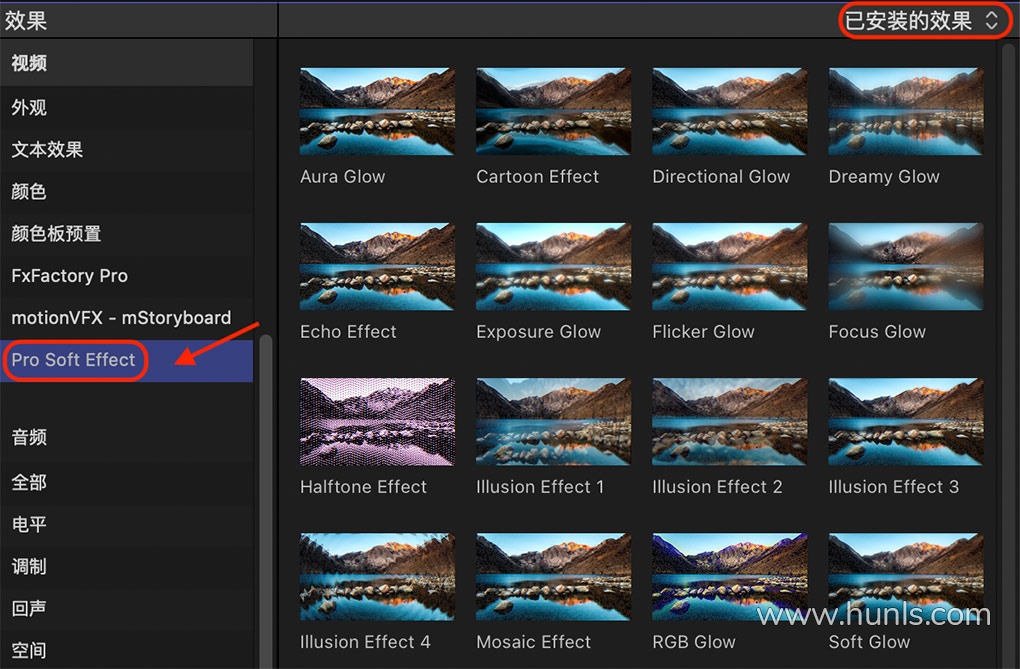
Task: Click the 'Dreamy Glow' label text
Action: [884, 177]
